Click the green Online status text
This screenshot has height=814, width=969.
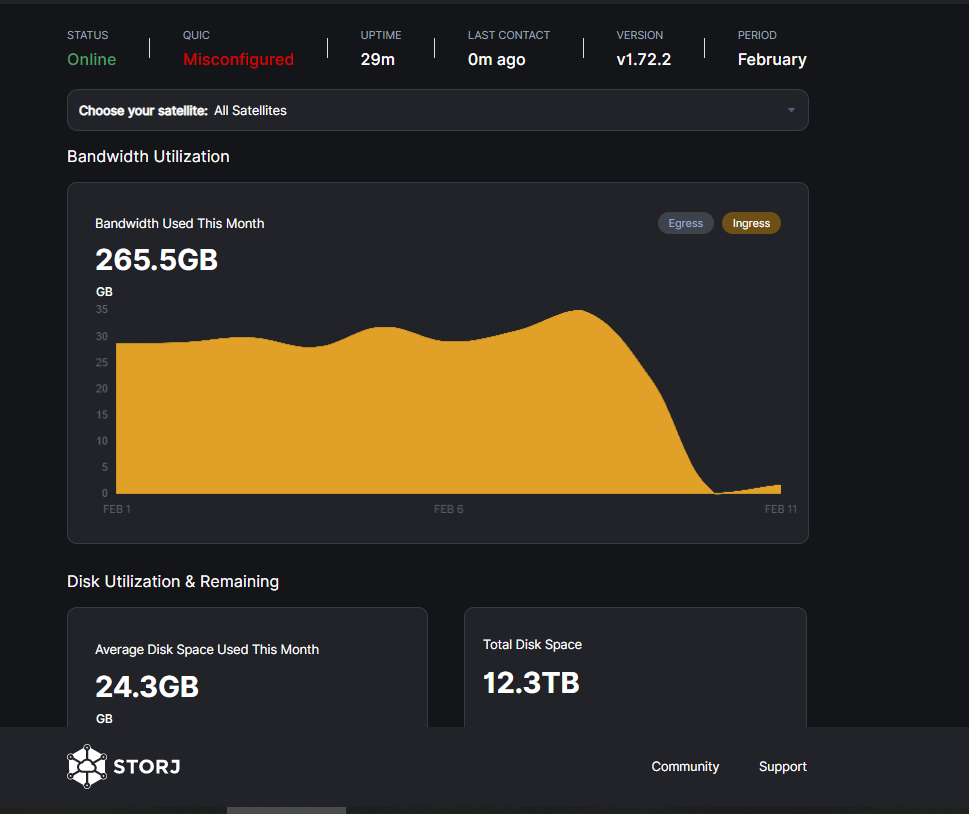point(92,60)
